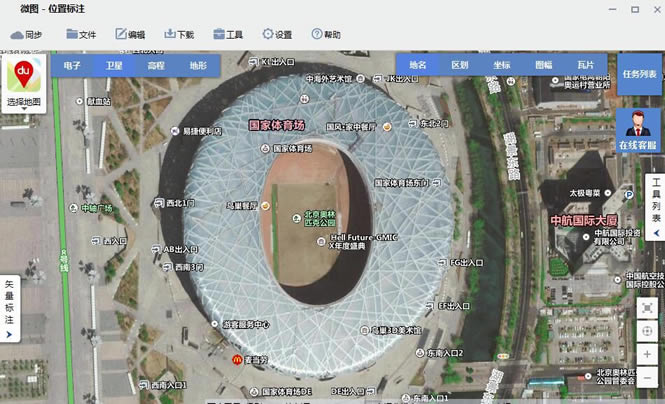Click the 麦当劳 McDonald's marker
Viewport: 665px width, 404px height.
[x=237, y=360]
